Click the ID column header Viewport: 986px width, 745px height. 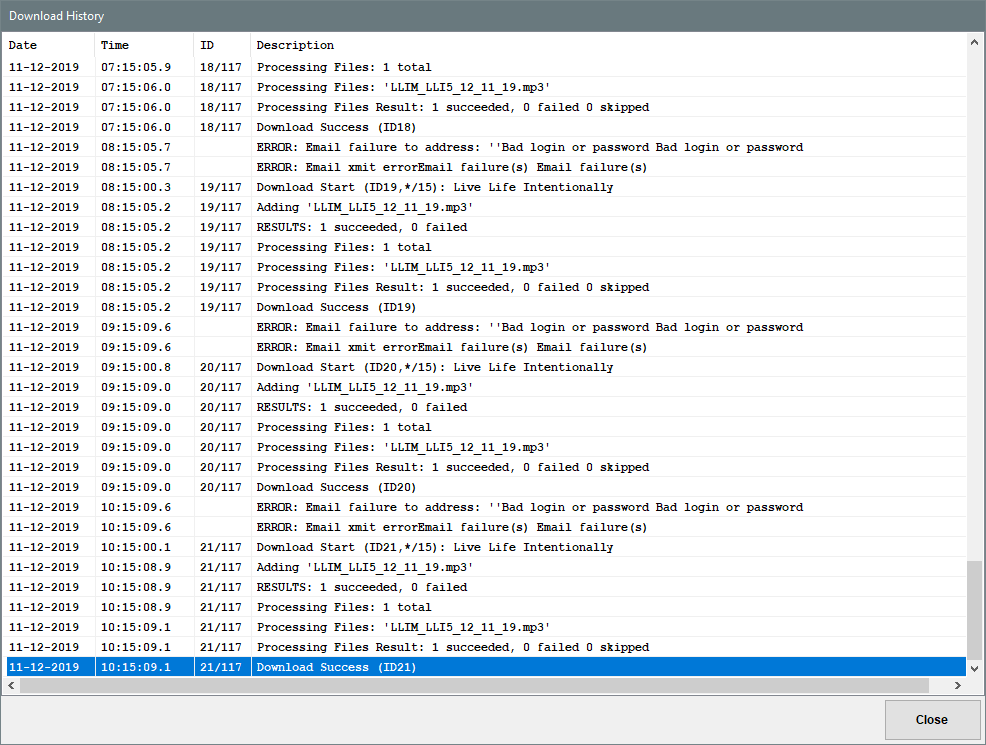click(221, 45)
